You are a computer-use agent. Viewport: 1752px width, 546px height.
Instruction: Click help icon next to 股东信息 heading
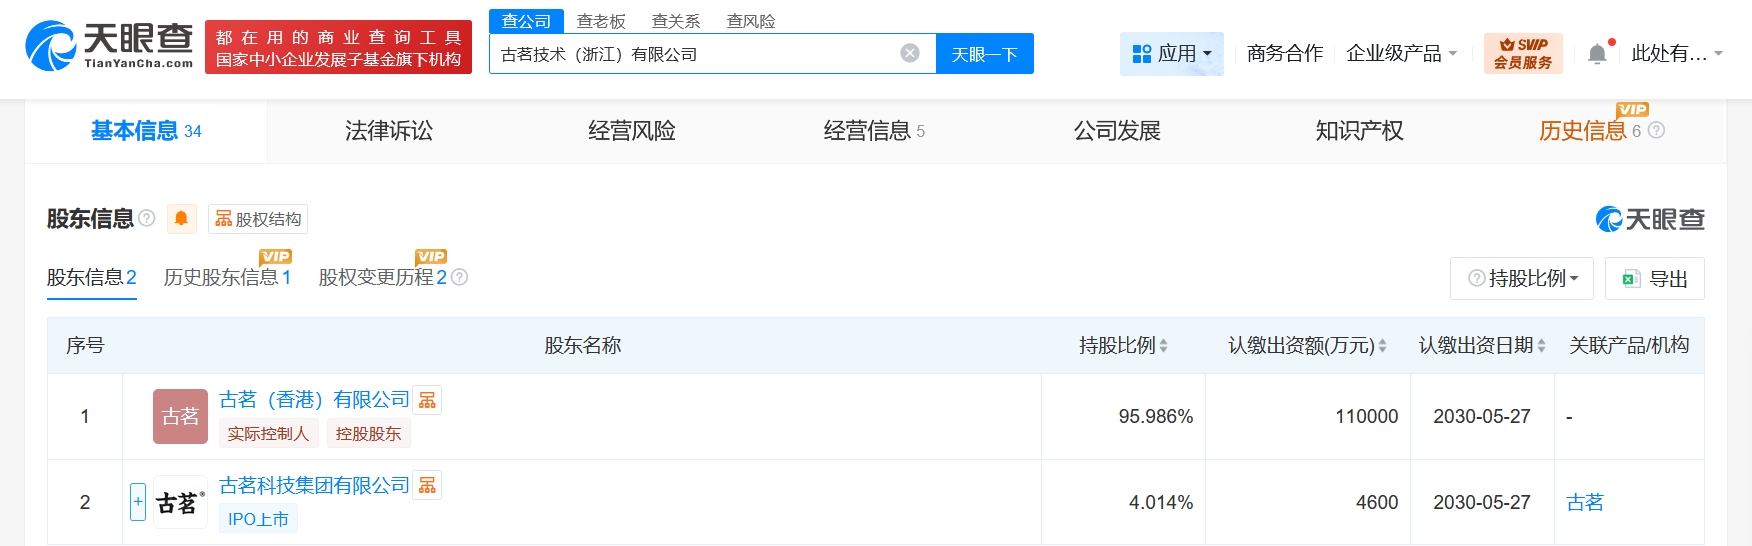pos(147,218)
